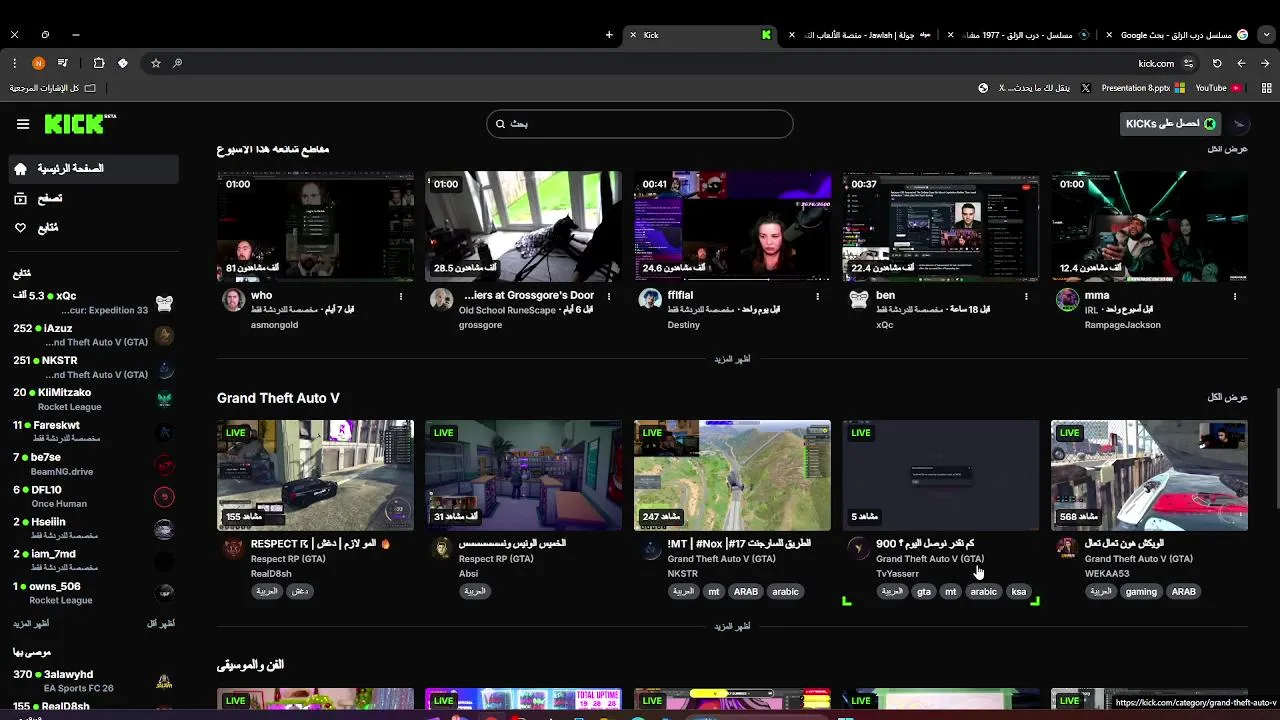
Task: Play the Destiny 'fffifal' clip thumbnail
Action: [732, 227]
